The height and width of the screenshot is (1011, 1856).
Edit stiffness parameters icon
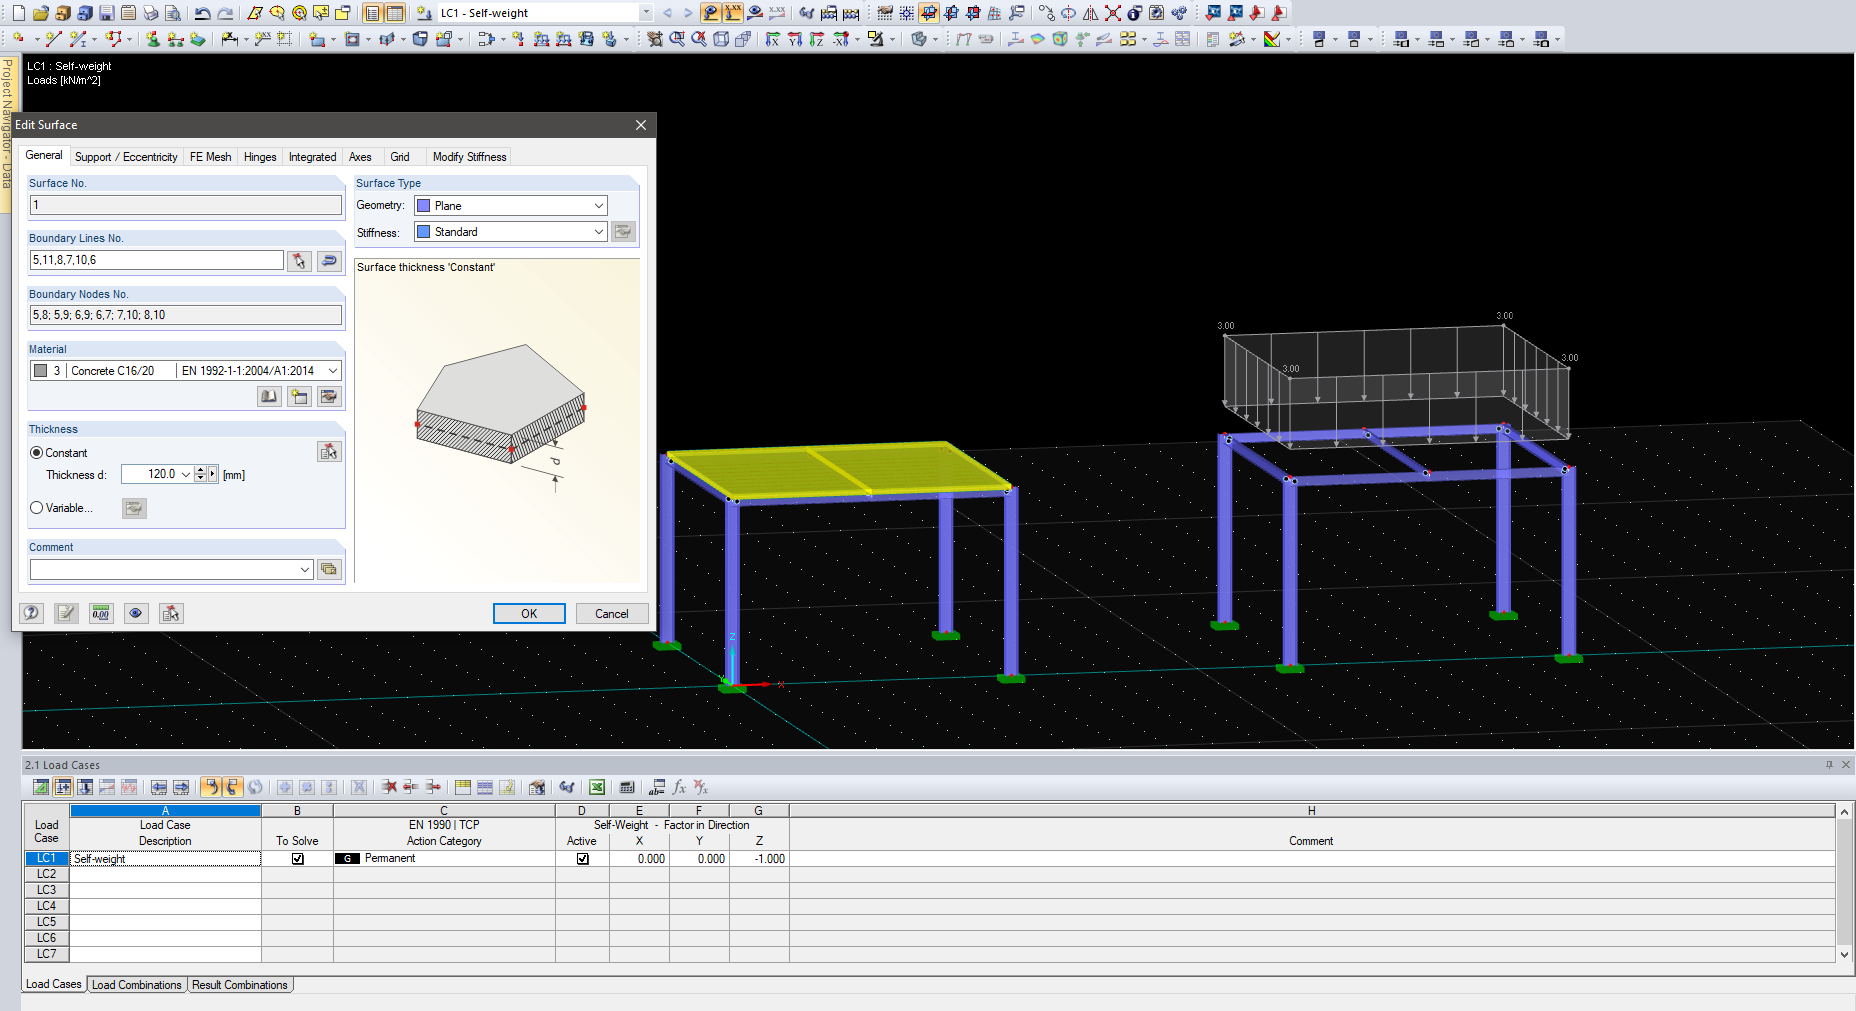point(623,232)
